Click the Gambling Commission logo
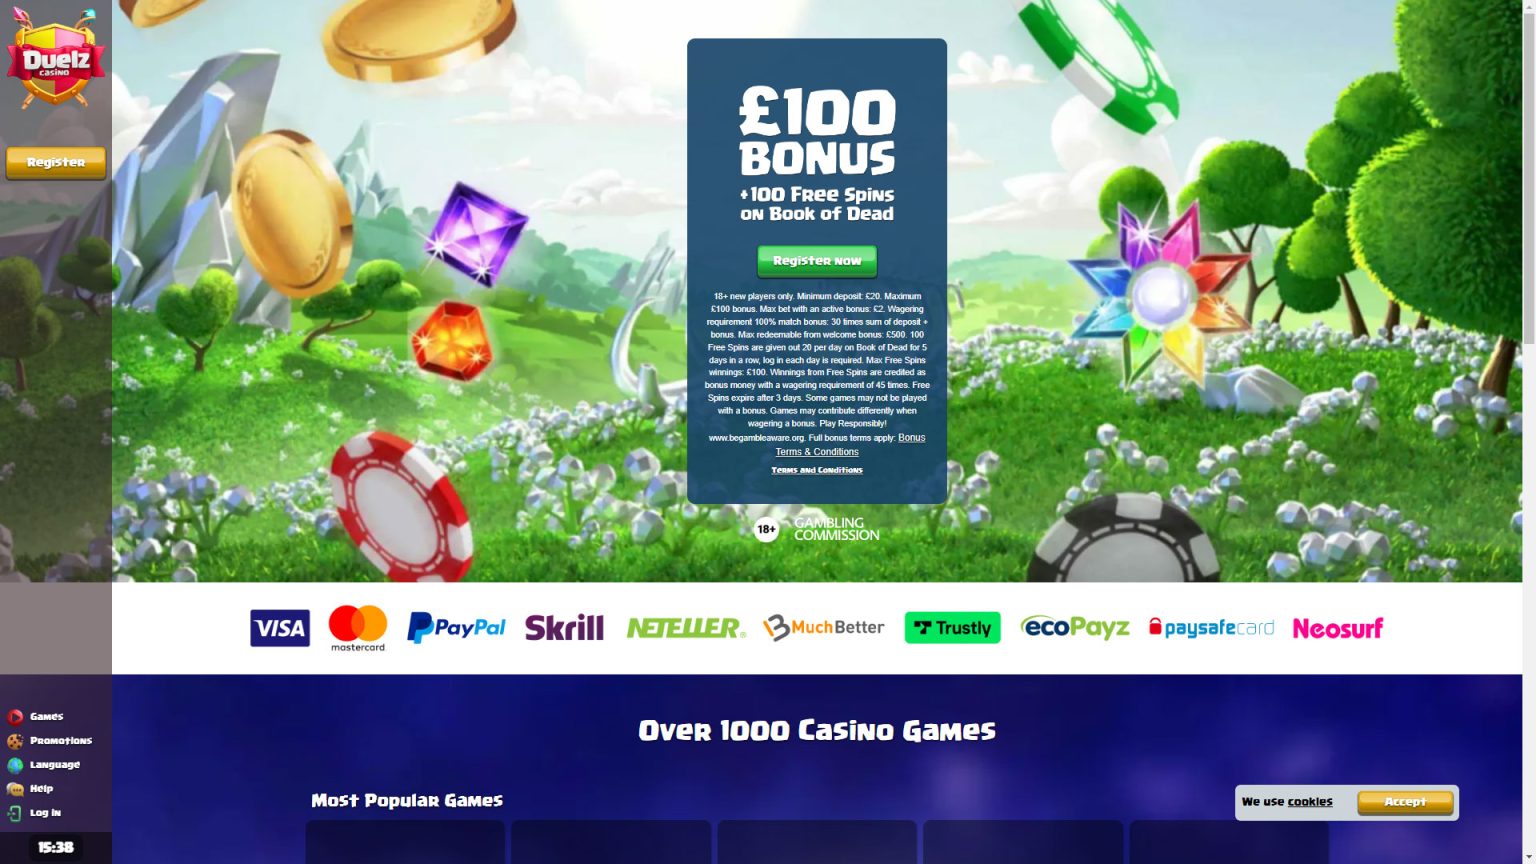Image resolution: width=1536 pixels, height=864 pixels. pos(837,529)
